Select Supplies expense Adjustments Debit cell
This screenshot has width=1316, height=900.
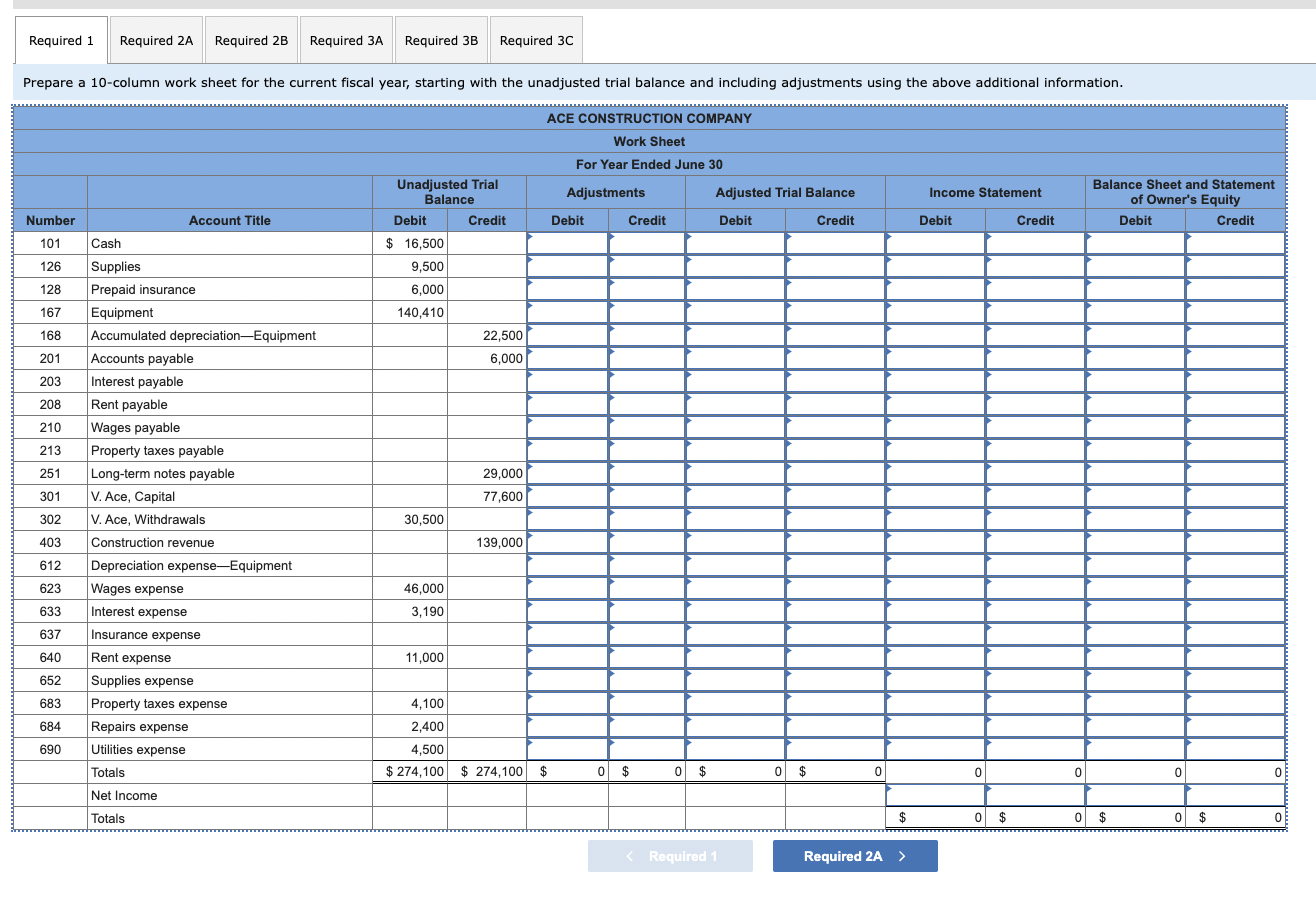[x=567, y=680]
